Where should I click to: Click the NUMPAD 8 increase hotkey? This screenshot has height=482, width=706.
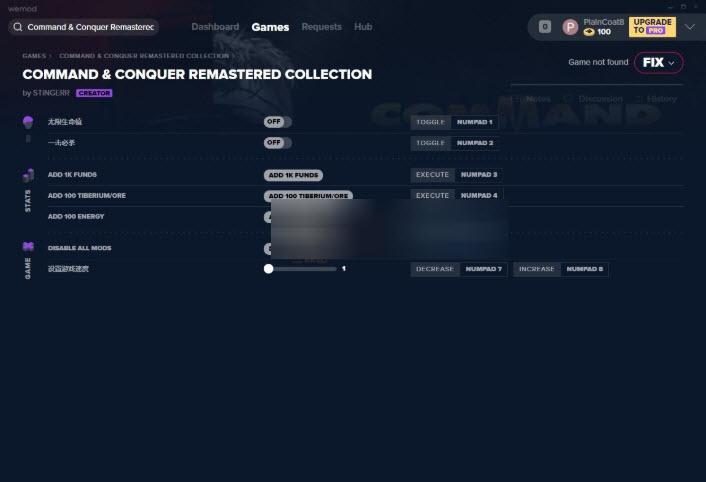(x=584, y=269)
